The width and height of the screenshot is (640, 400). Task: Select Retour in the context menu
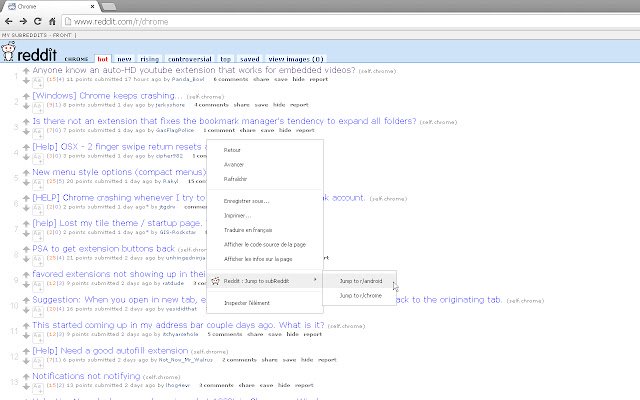pyautogui.click(x=265, y=150)
